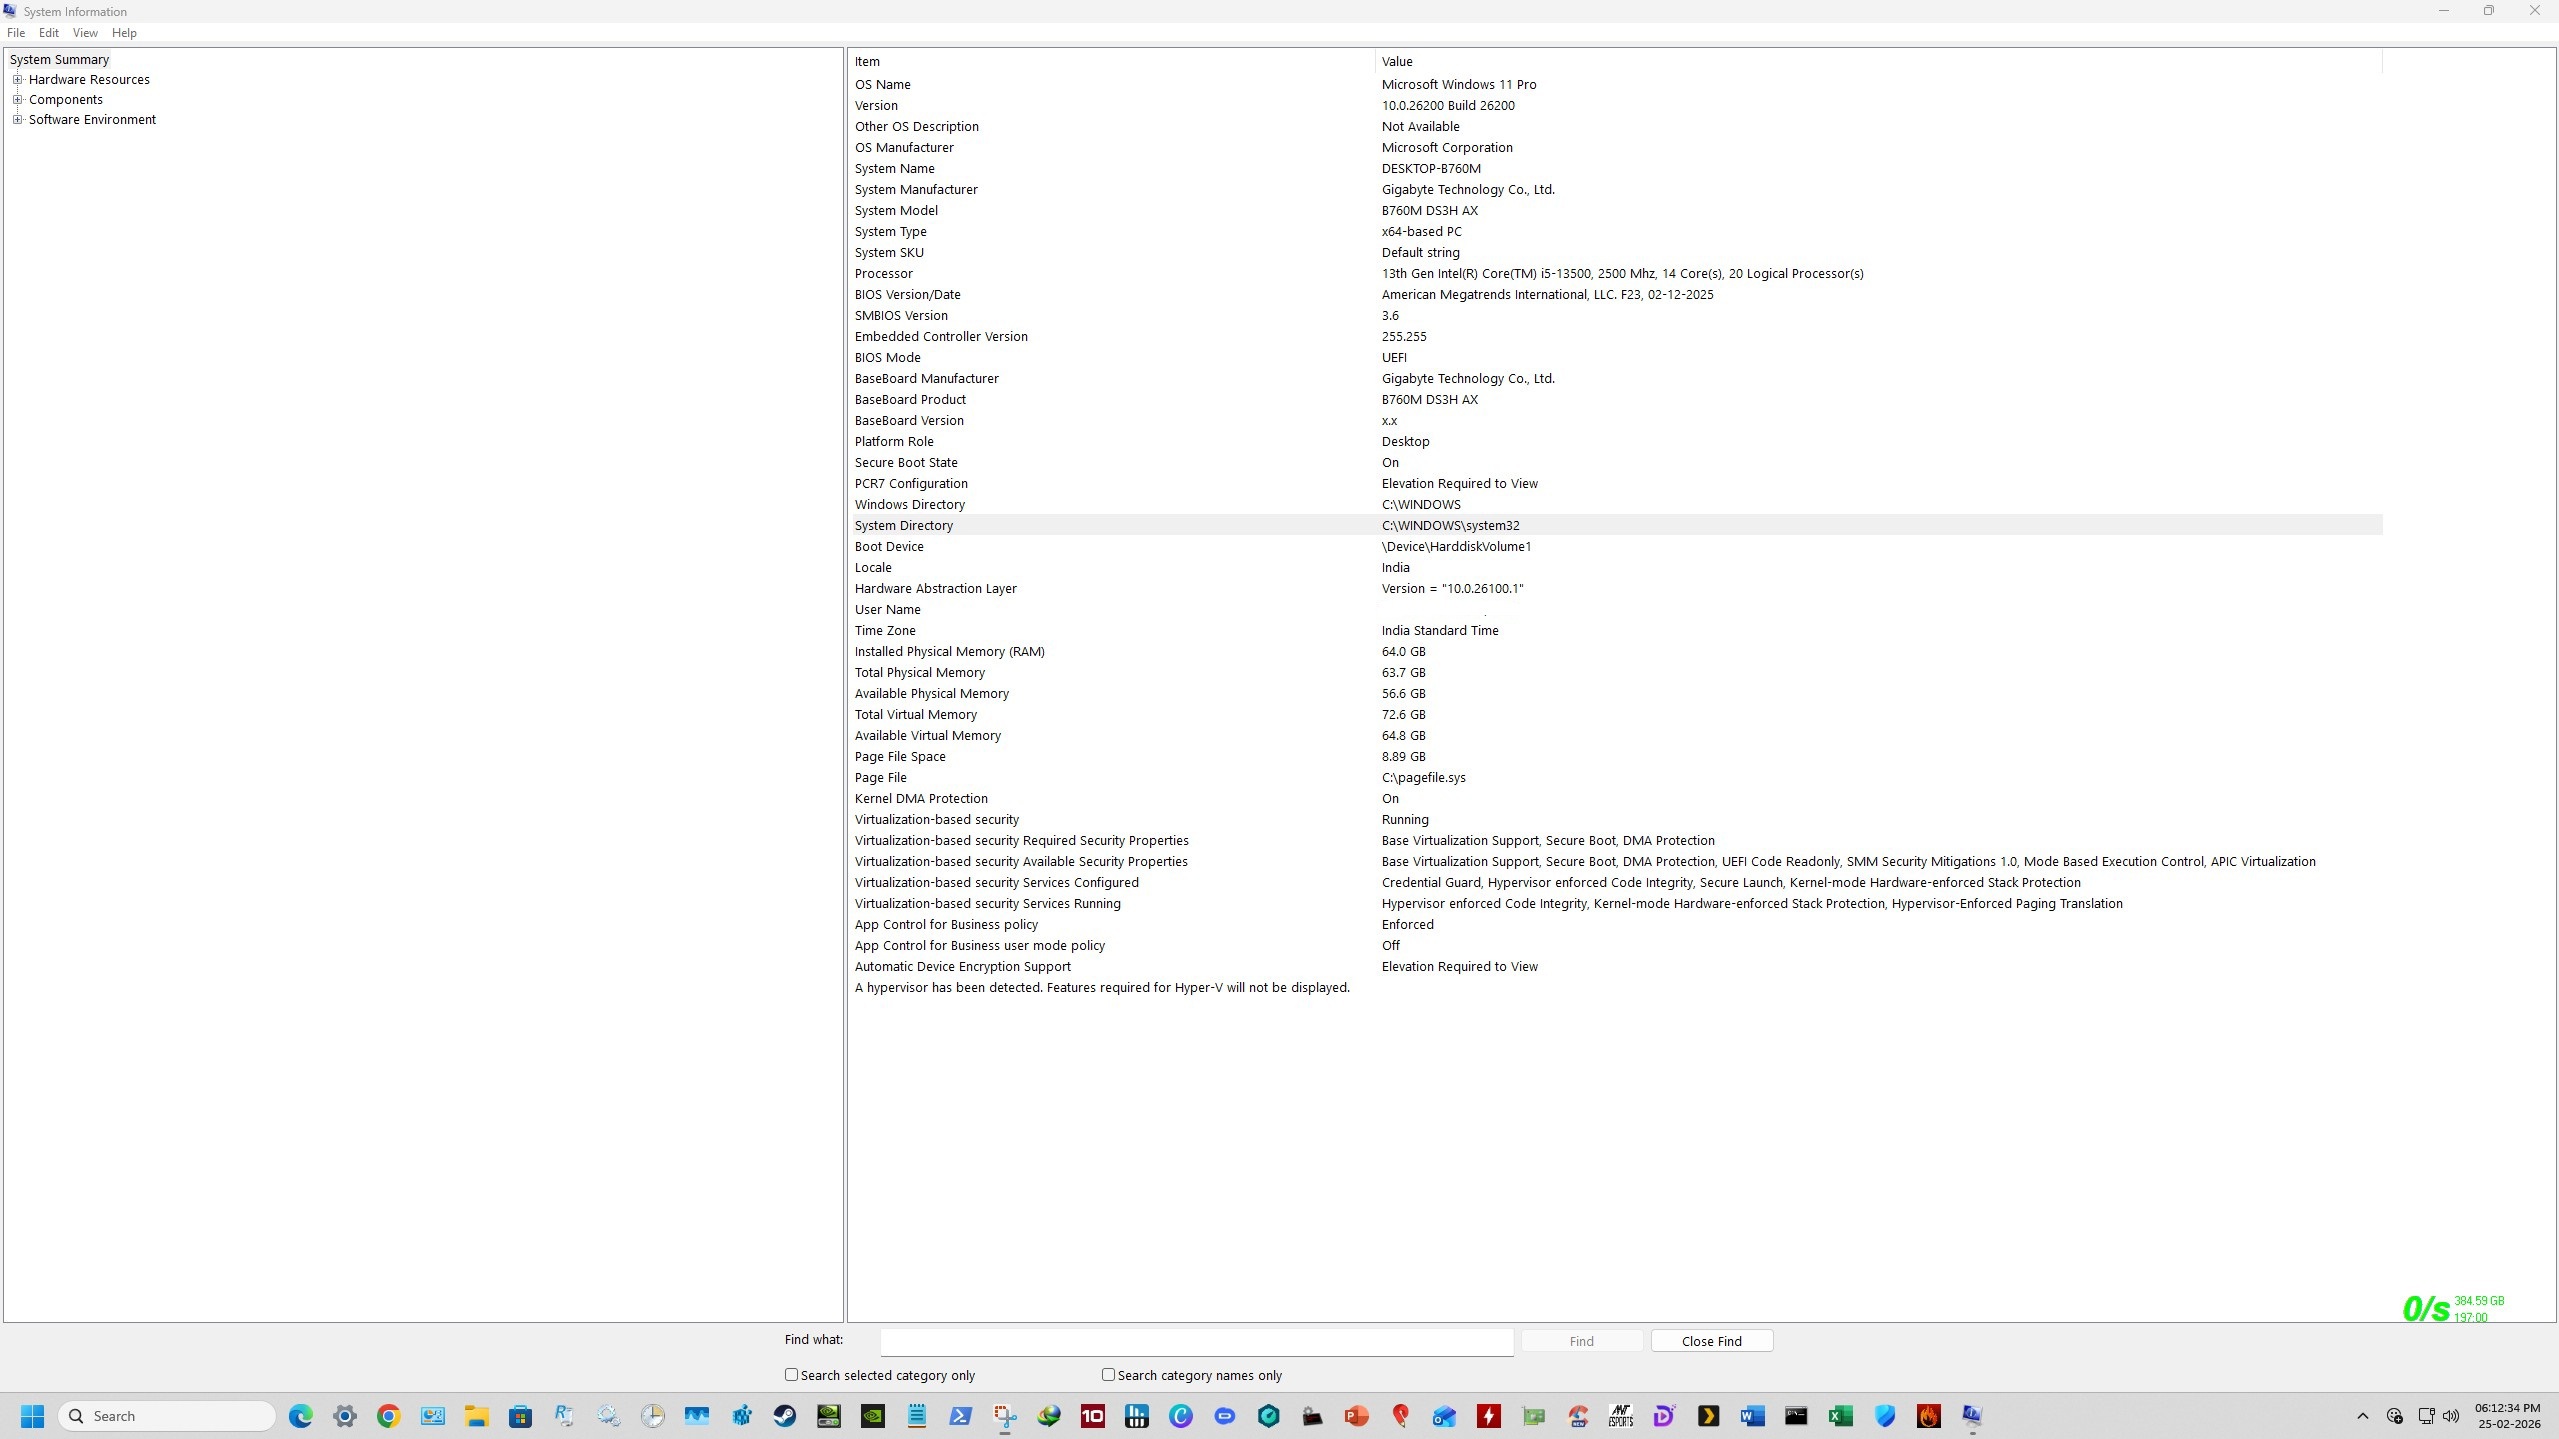
Task: Click the speaker volume tray icon
Action: point(2451,1416)
